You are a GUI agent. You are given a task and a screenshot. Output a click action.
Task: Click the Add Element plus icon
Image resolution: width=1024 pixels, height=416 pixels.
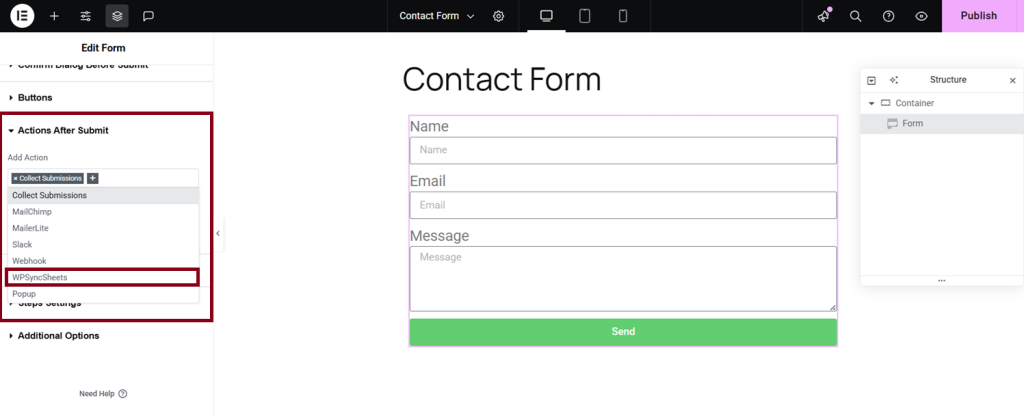point(54,16)
